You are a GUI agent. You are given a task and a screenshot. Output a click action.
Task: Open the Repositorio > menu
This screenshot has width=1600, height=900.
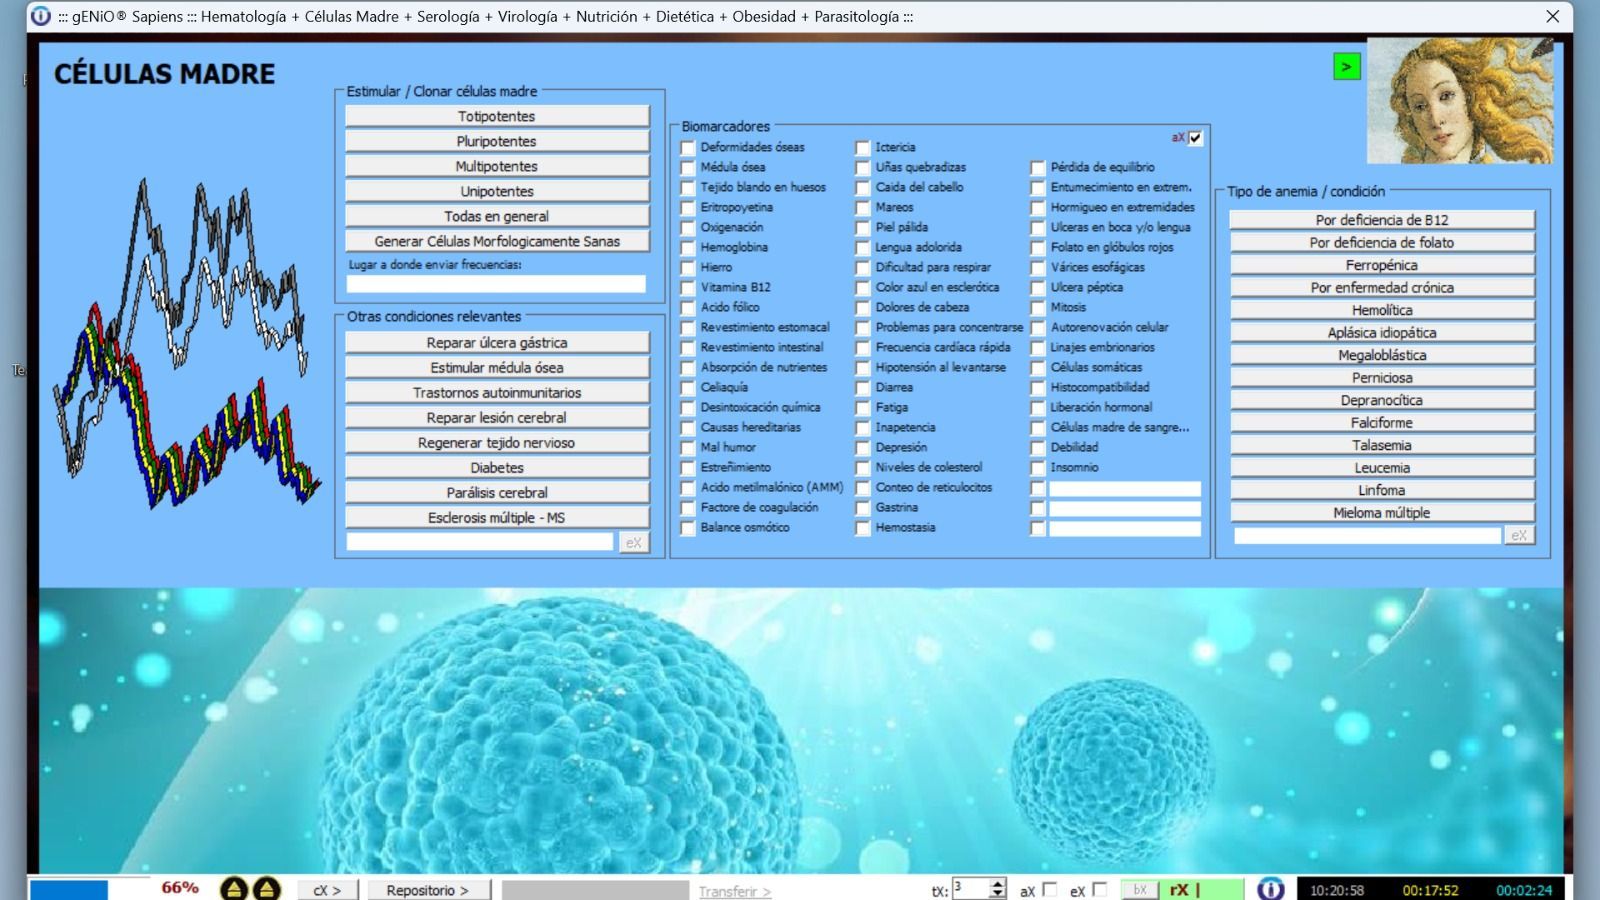427,890
